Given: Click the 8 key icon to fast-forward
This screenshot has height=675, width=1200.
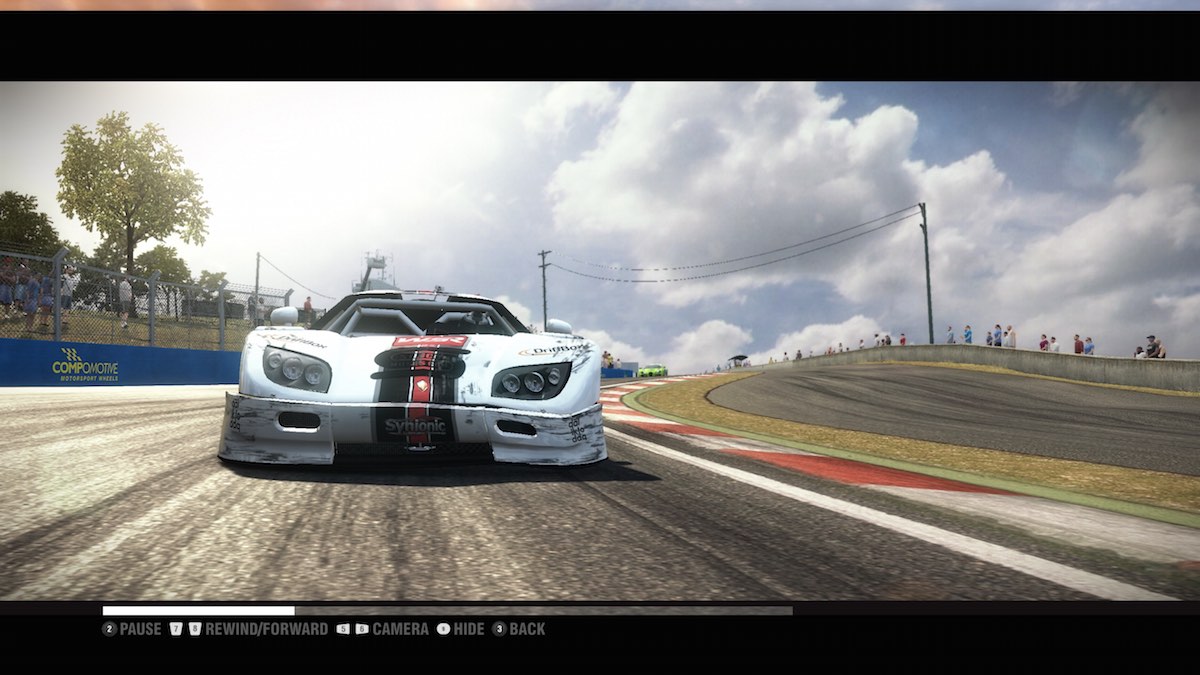Looking at the screenshot, I should click(x=195, y=629).
